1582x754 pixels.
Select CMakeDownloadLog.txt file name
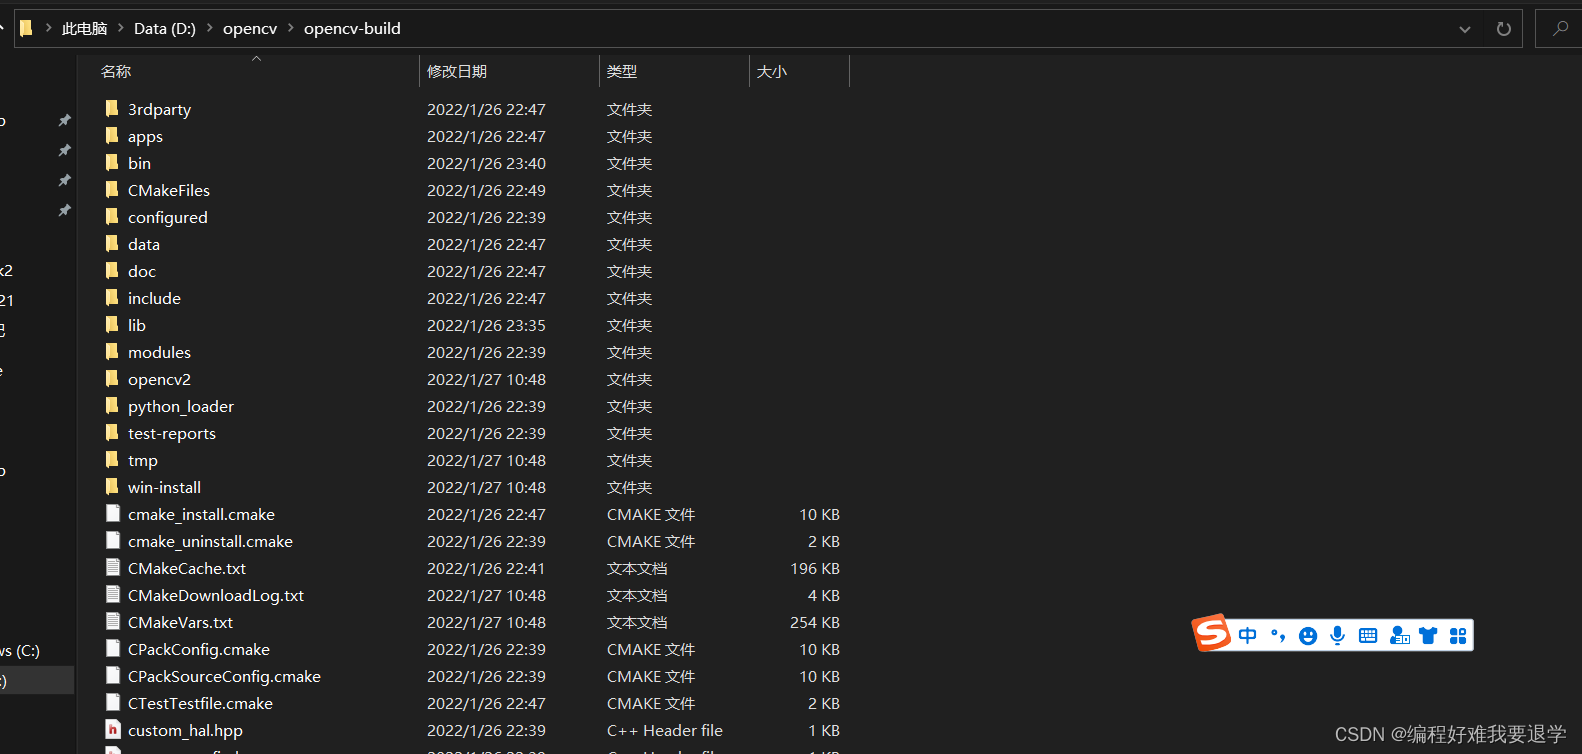coord(216,595)
